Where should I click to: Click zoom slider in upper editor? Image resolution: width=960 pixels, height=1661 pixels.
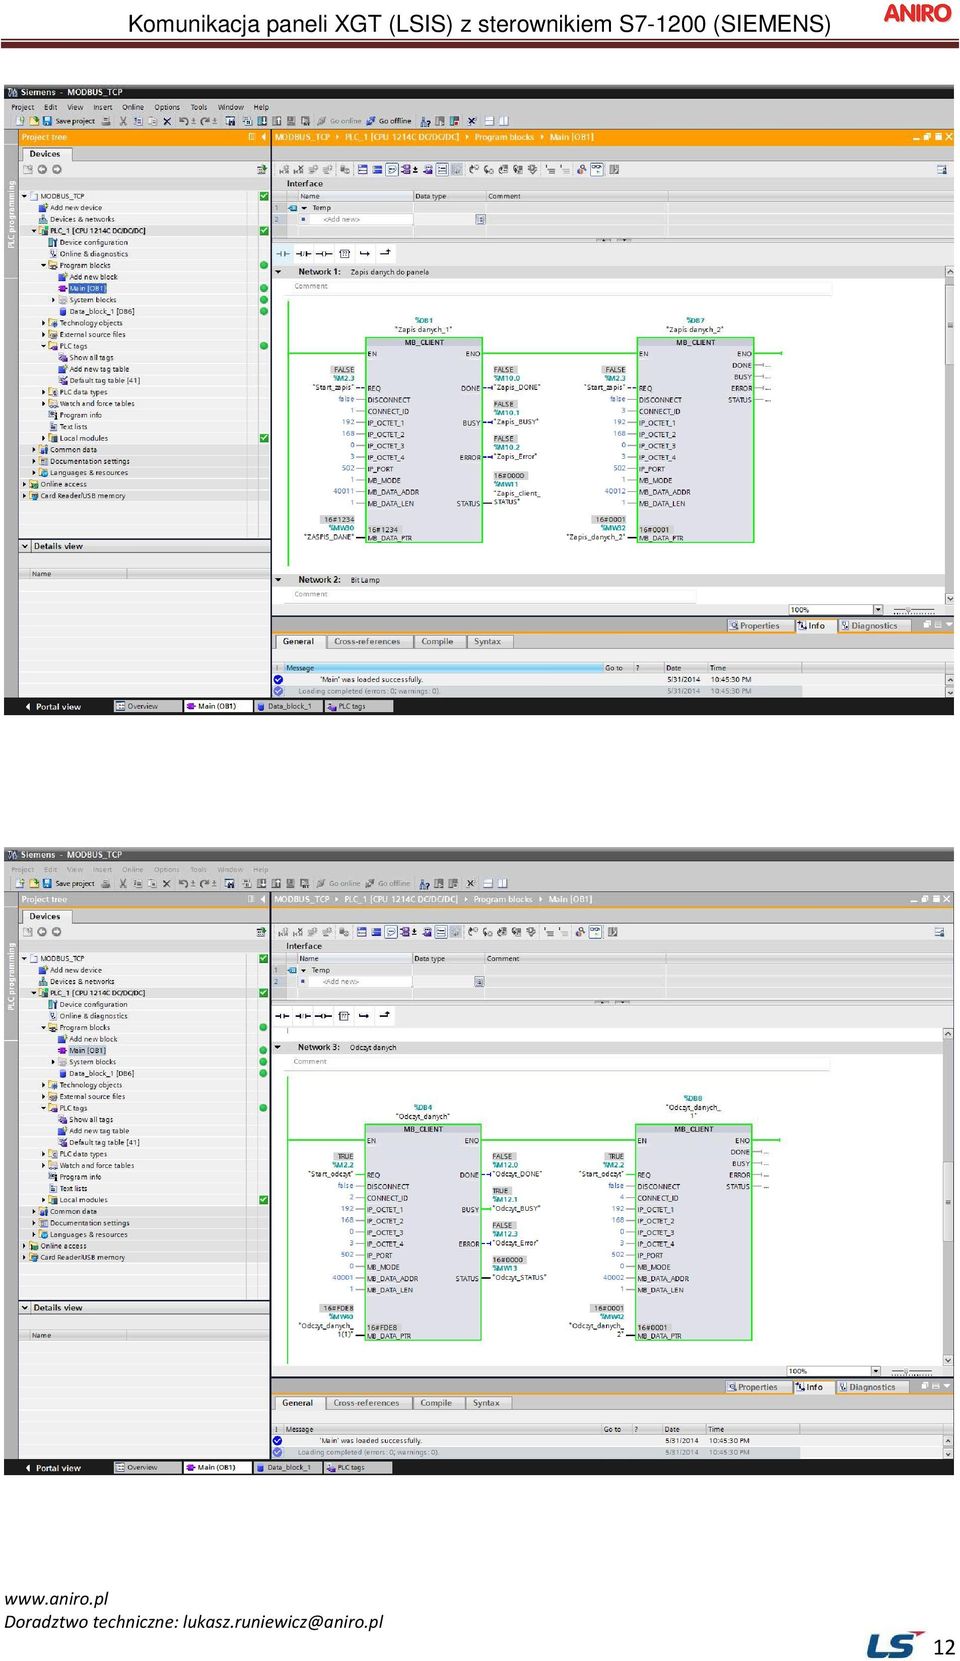click(914, 610)
